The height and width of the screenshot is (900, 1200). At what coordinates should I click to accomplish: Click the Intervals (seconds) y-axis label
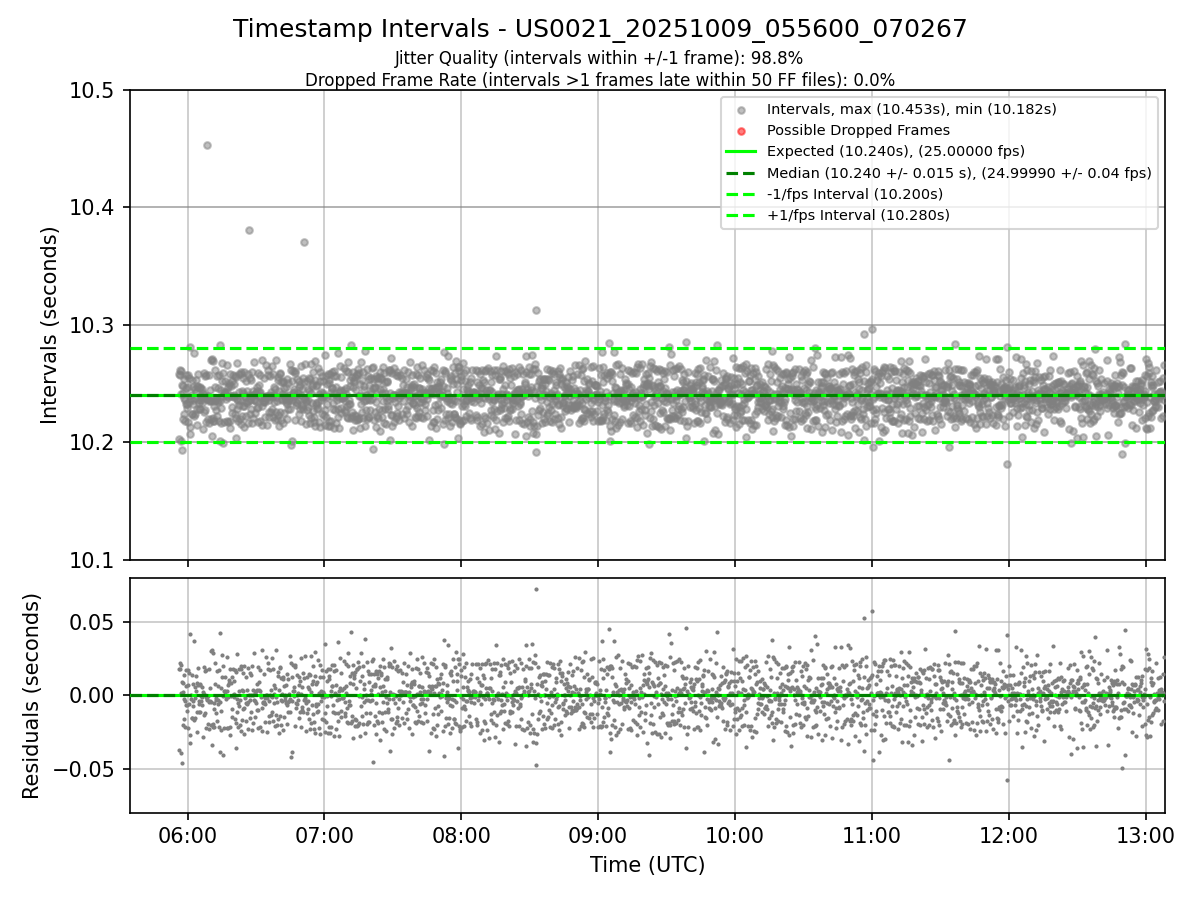pyautogui.click(x=50, y=325)
